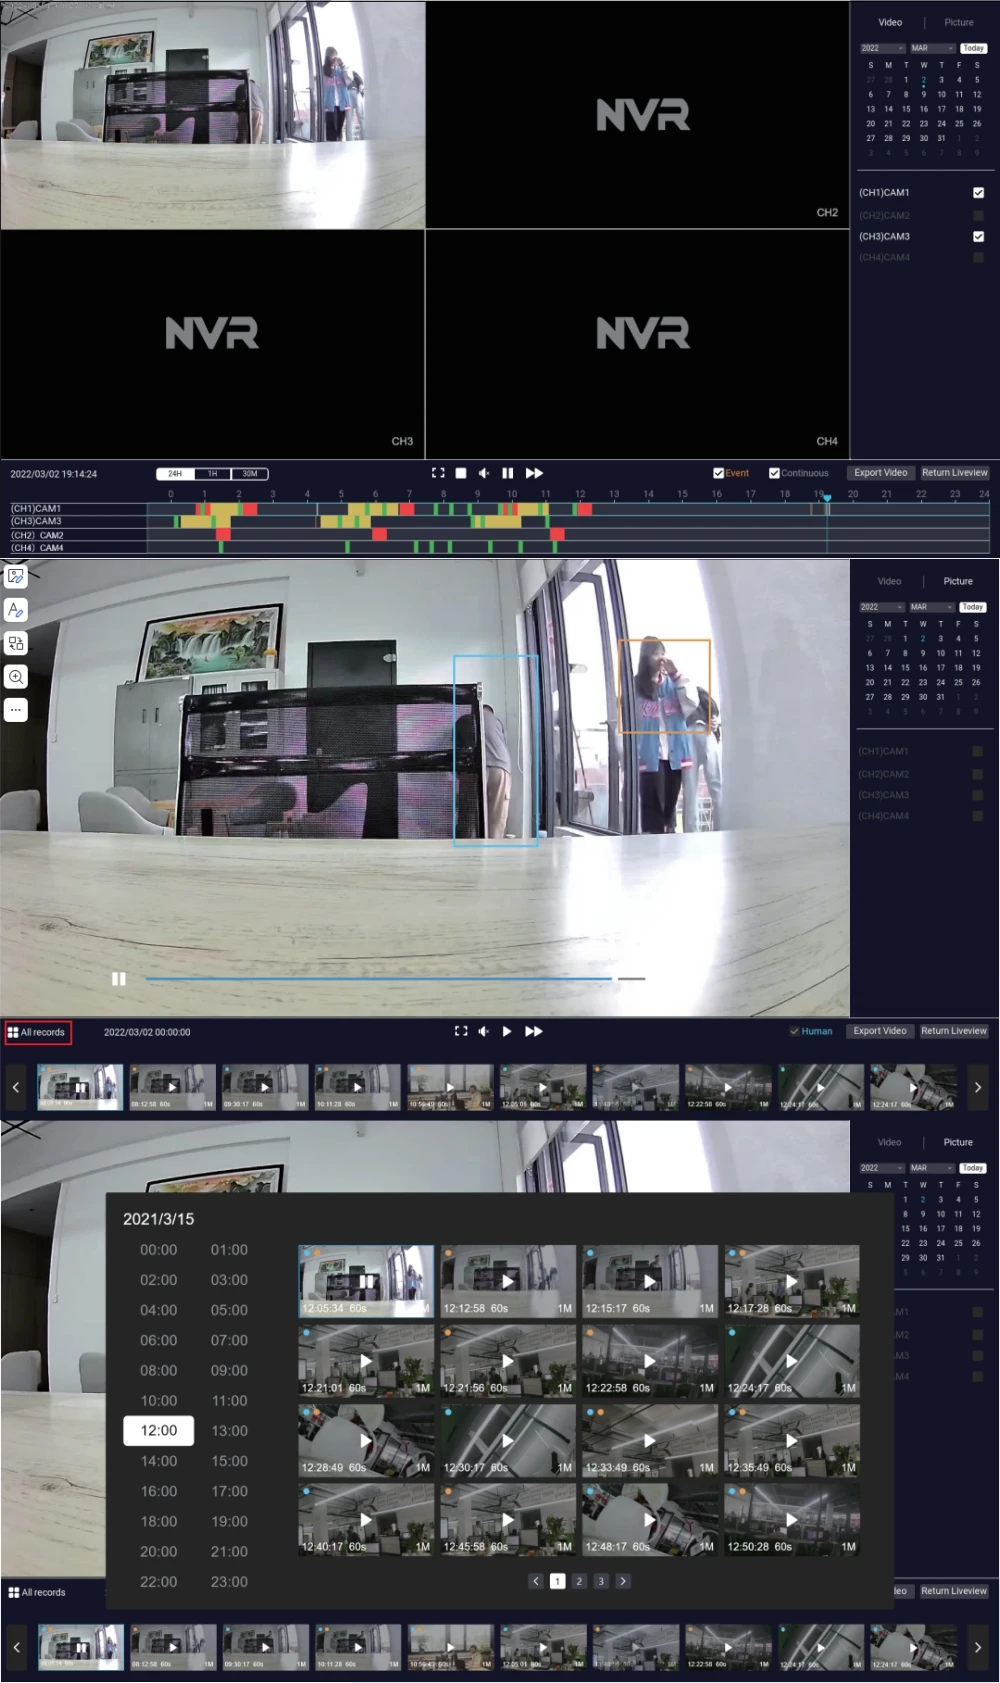Uncheck the Event checkbox
Image resolution: width=1000 pixels, height=1683 pixels.
718,473
